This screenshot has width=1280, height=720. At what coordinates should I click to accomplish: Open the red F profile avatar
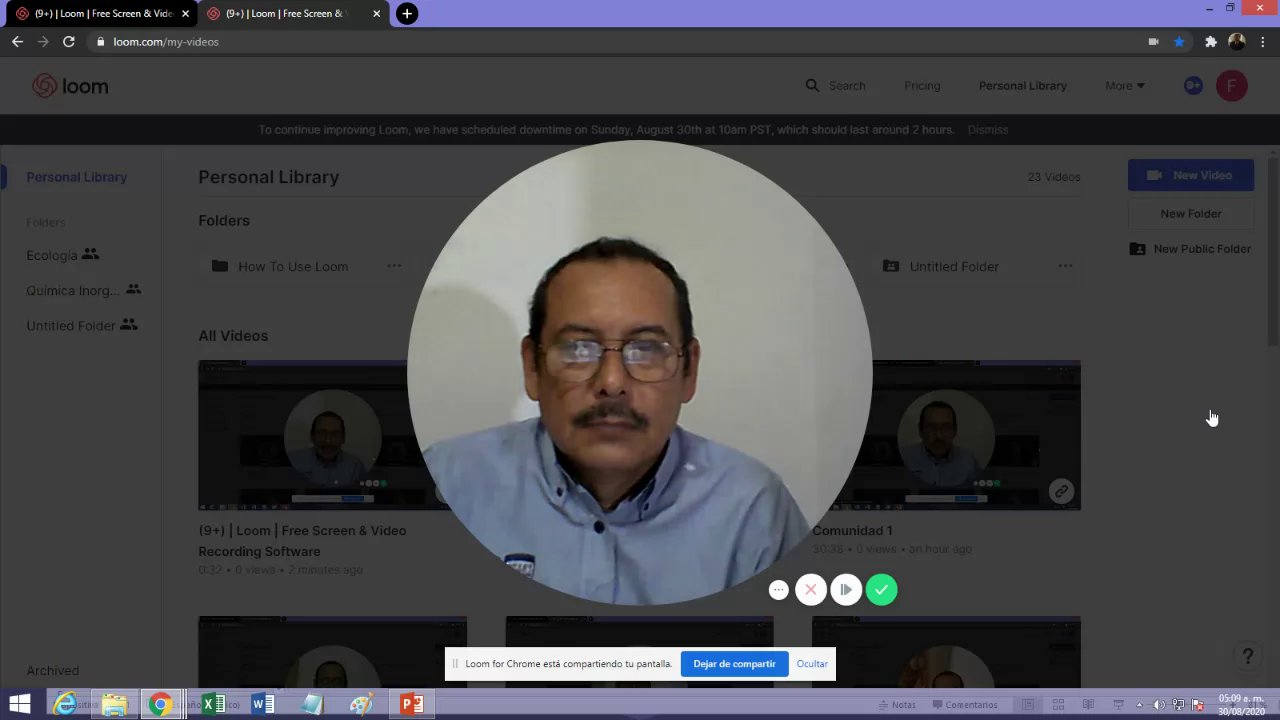point(1232,86)
